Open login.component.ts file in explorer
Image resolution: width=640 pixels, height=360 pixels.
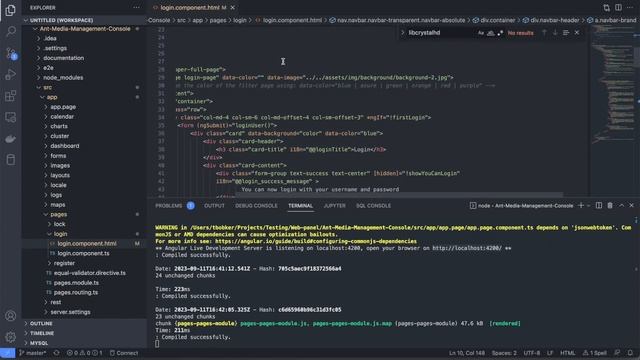pyautogui.click(x=83, y=253)
